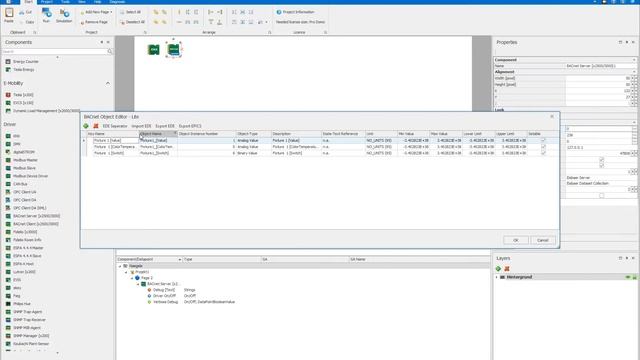The width and height of the screenshot is (640, 360).
Task: Open the Tools ribbon tab
Action: (65, 2)
